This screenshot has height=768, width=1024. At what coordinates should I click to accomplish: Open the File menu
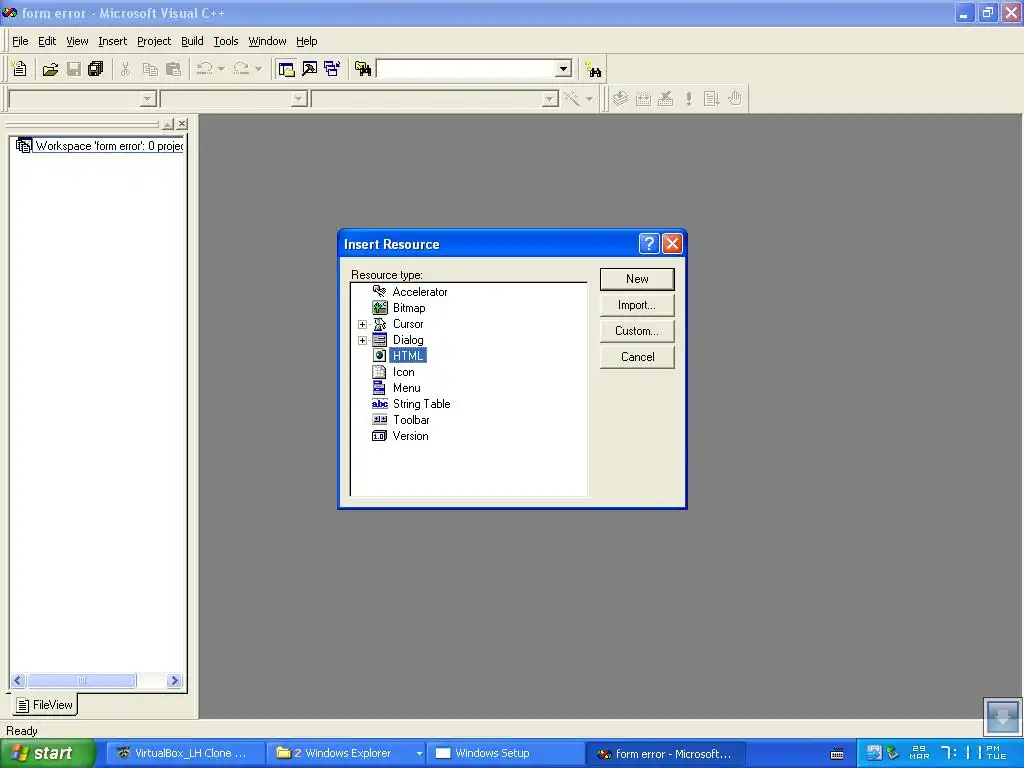click(20, 41)
